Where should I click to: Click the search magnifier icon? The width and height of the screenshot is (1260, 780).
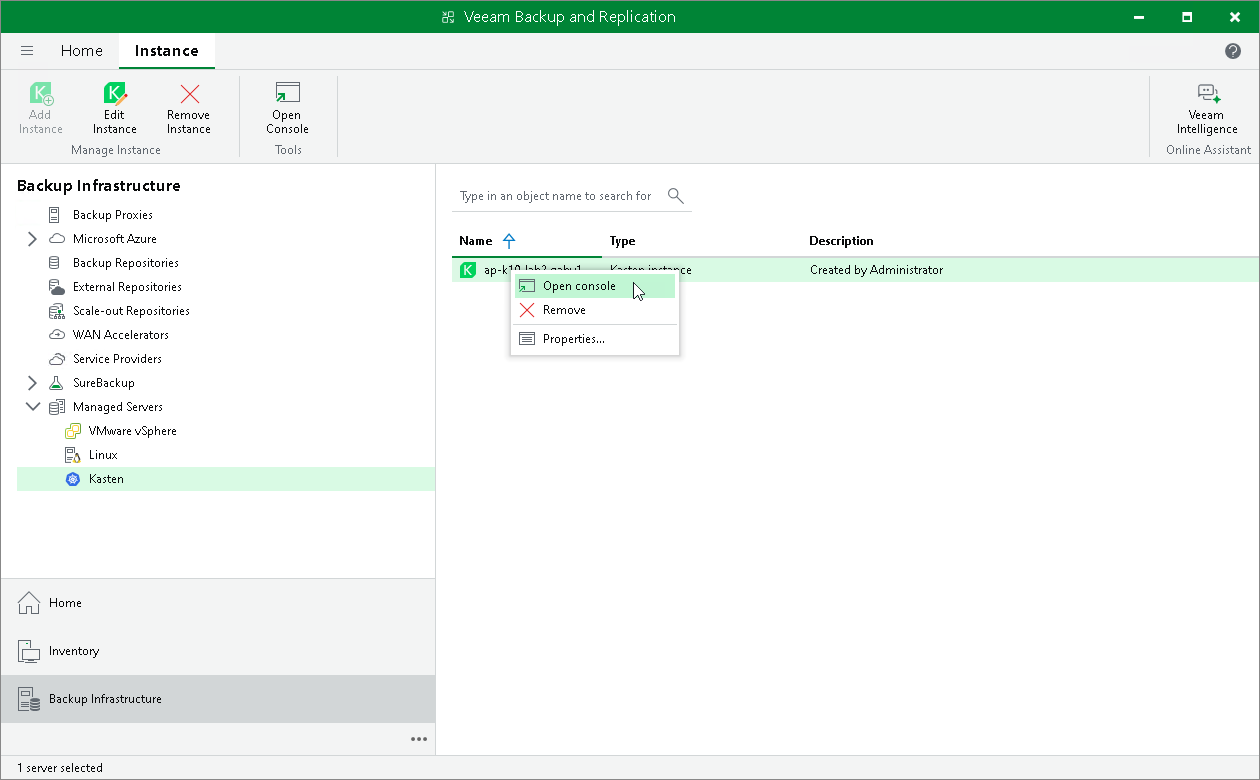[676, 195]
